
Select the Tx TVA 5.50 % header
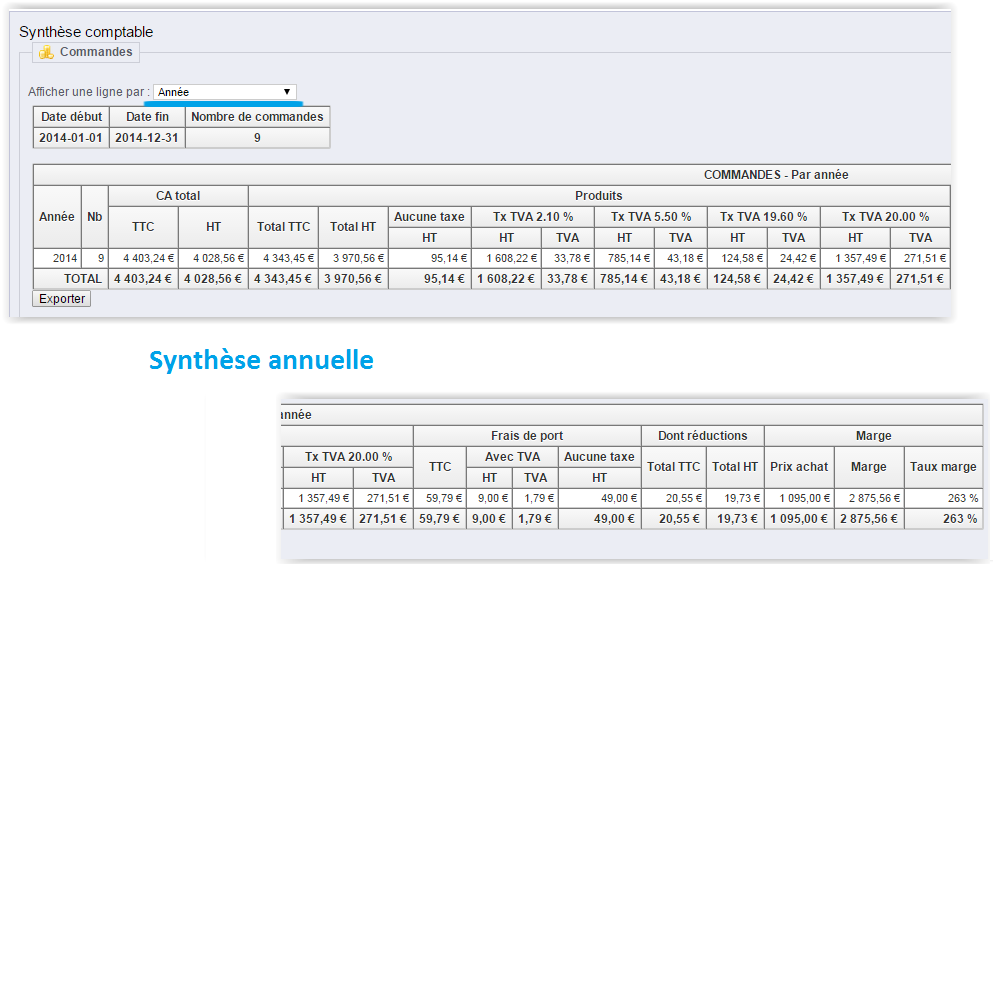tap(651, 217)
